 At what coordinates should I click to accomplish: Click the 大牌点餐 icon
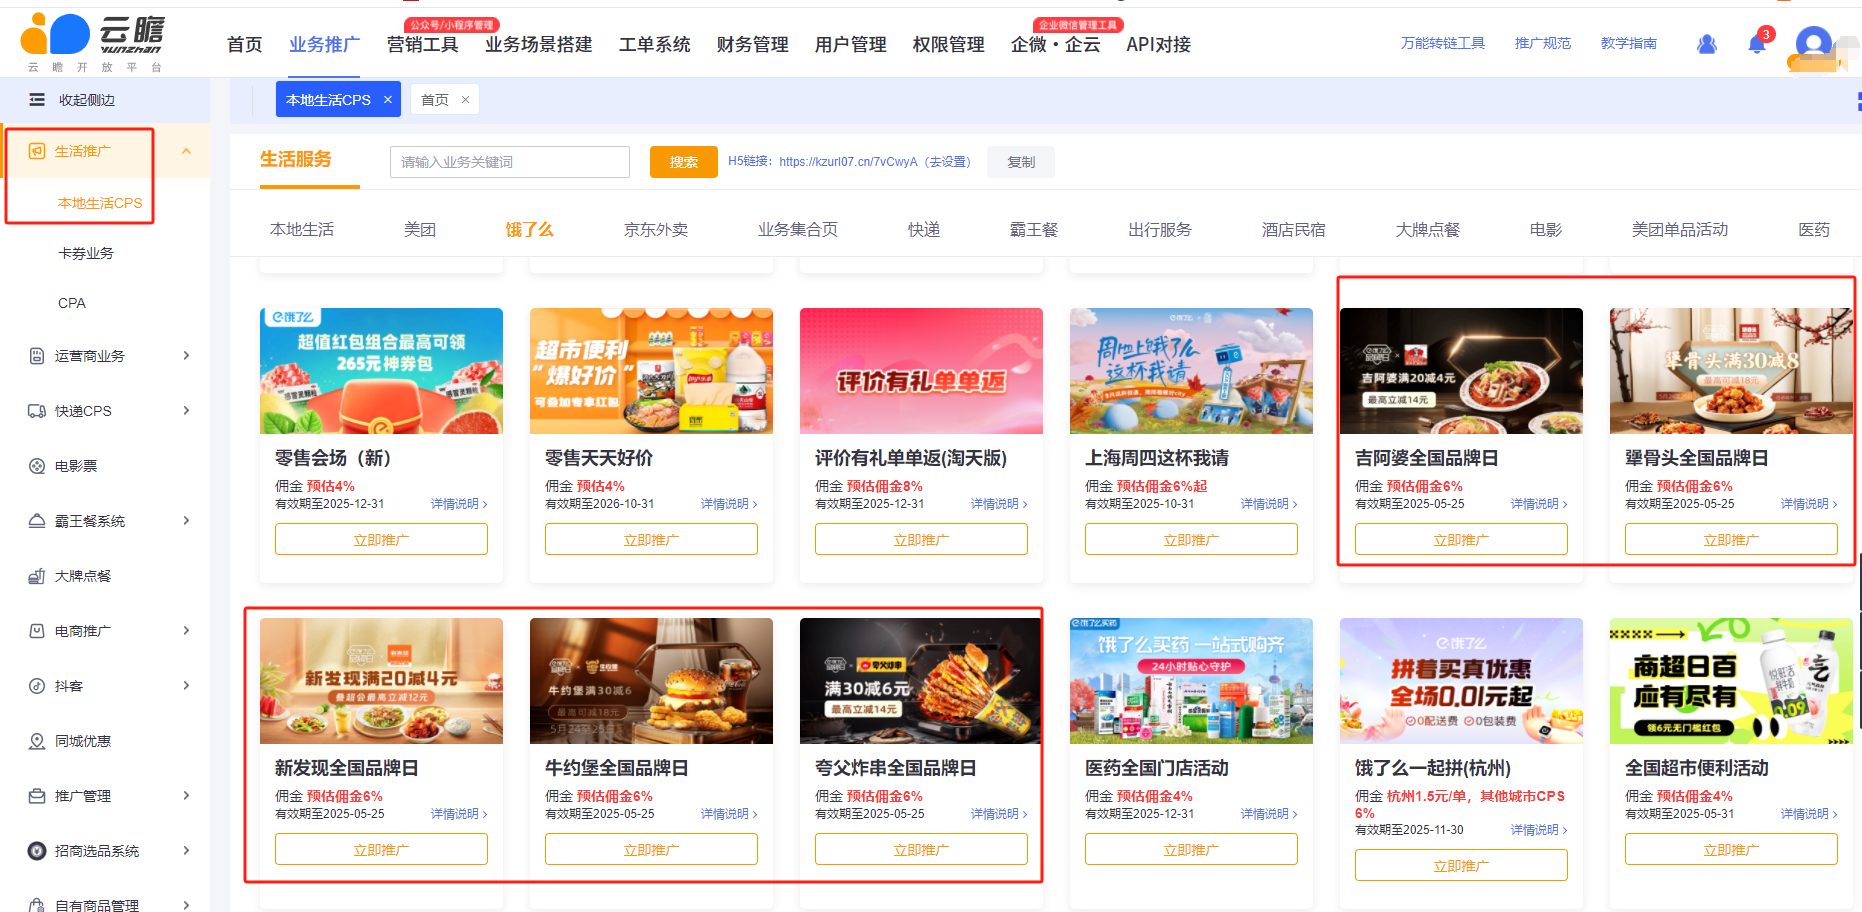(x=37, y=576)
